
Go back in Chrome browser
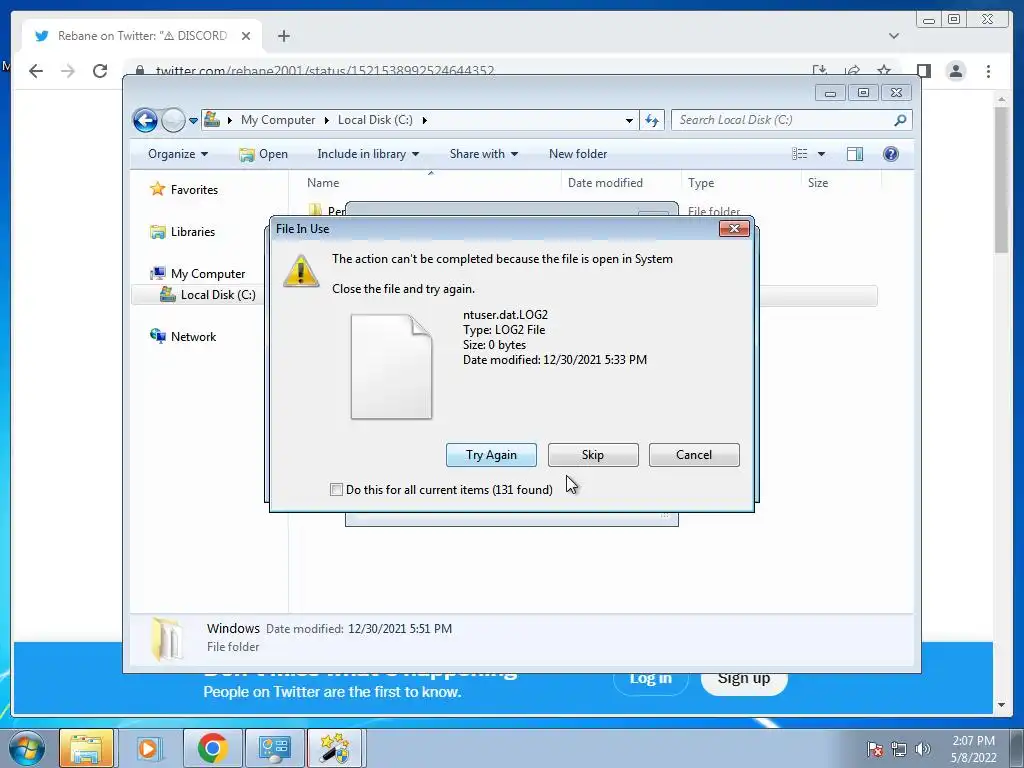[36, 71]
